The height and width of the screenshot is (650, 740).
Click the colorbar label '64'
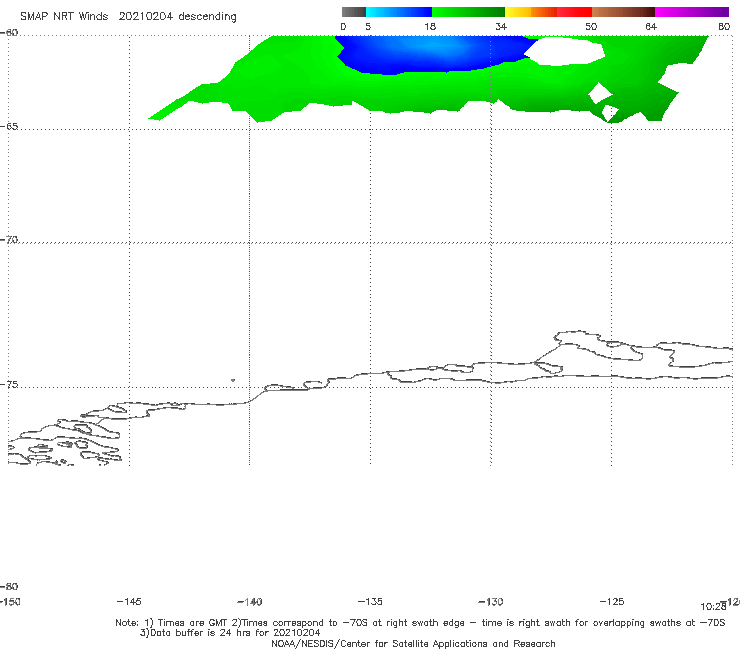click(651, 27)
